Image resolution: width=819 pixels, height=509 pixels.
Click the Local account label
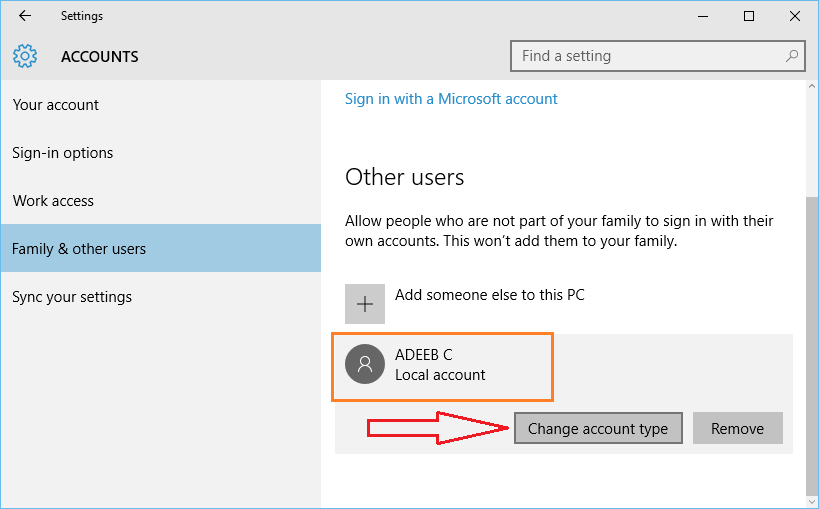click(440, 375)
